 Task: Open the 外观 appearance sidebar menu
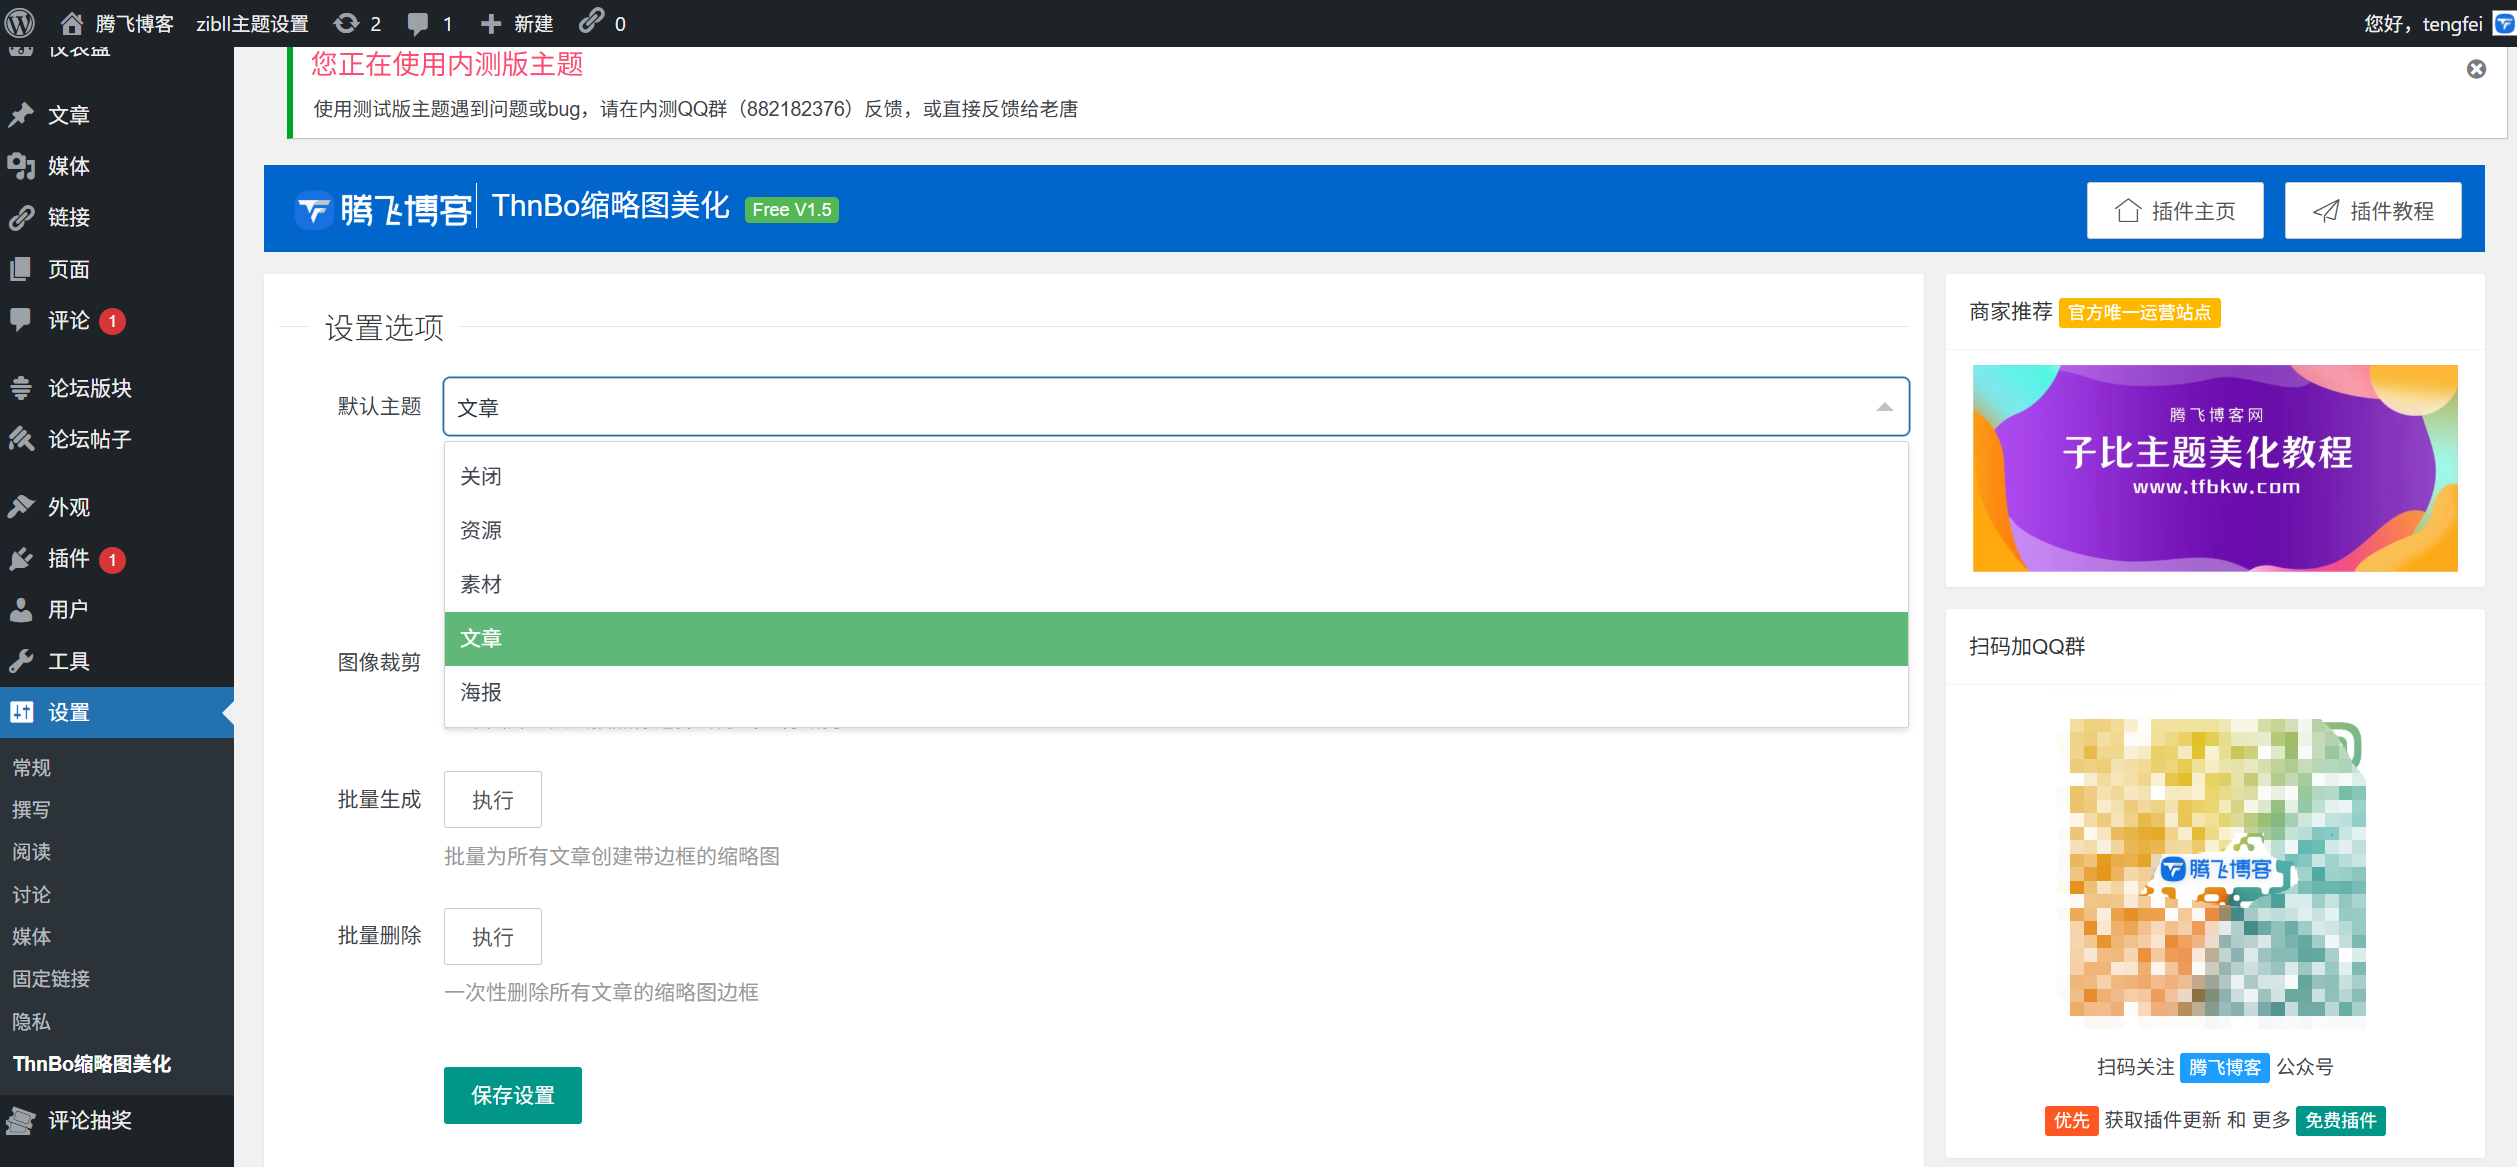pyautogui.click(x=68, y=507)
